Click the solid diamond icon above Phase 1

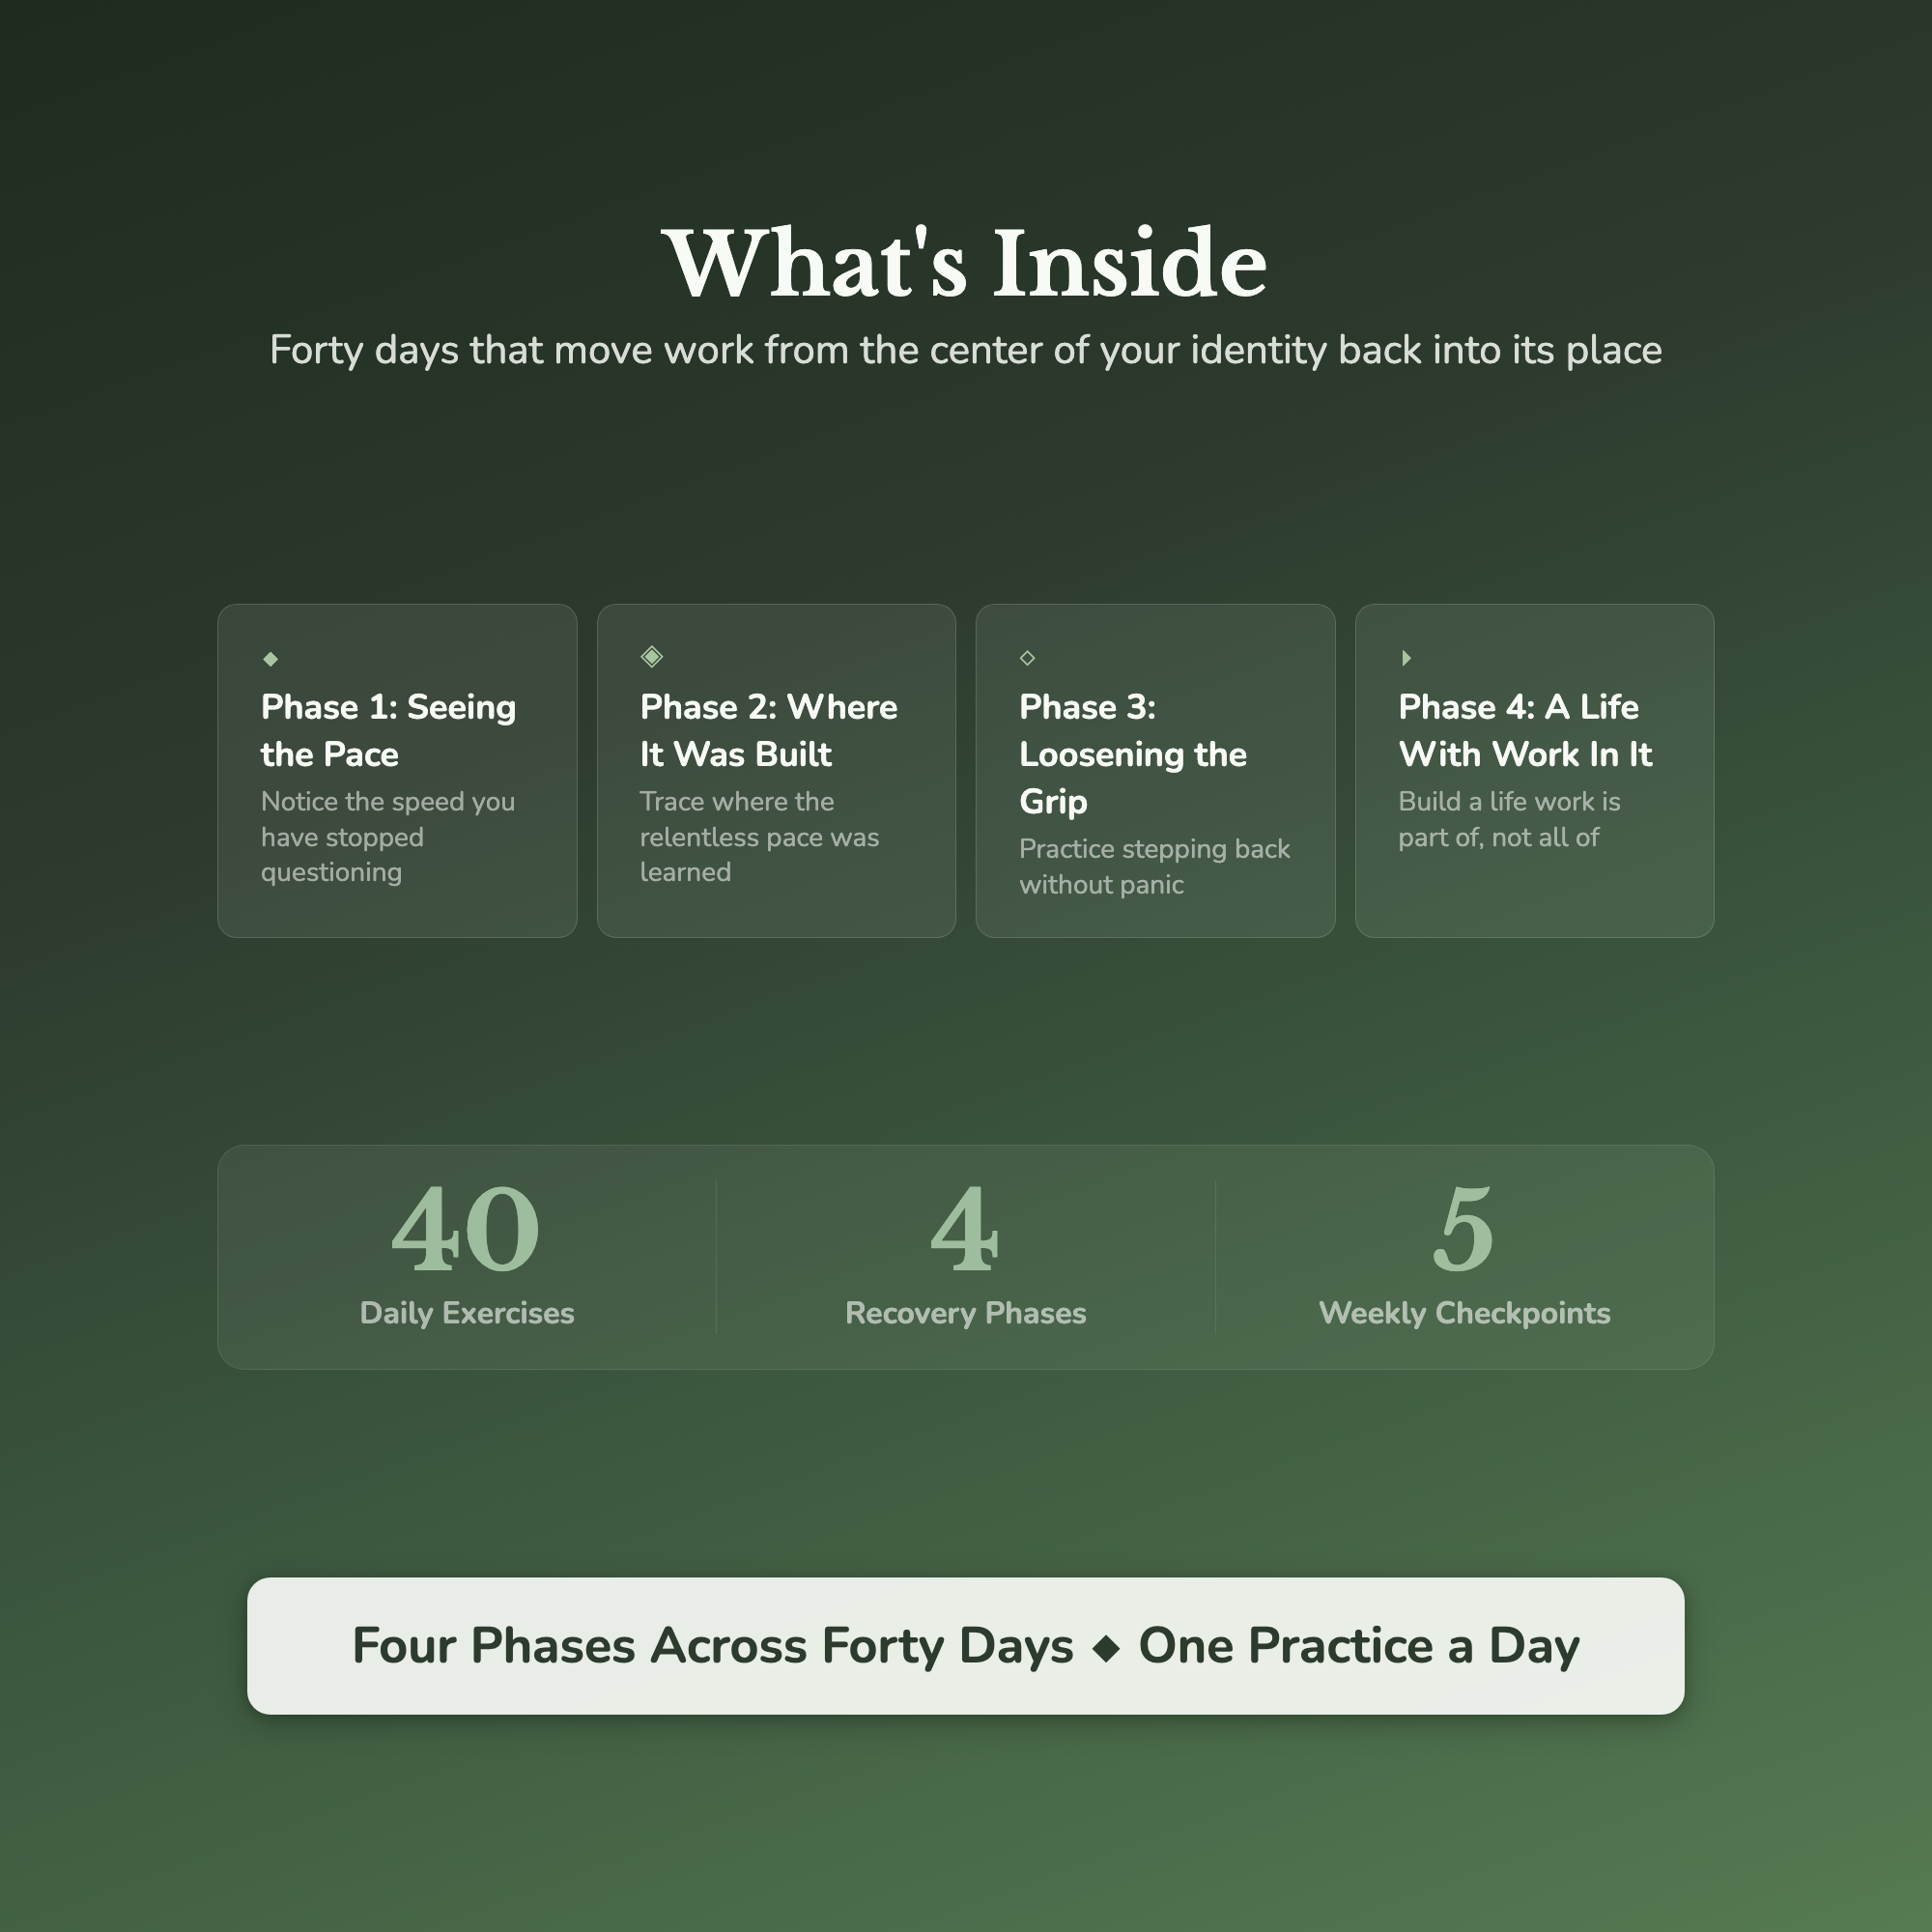270,658
